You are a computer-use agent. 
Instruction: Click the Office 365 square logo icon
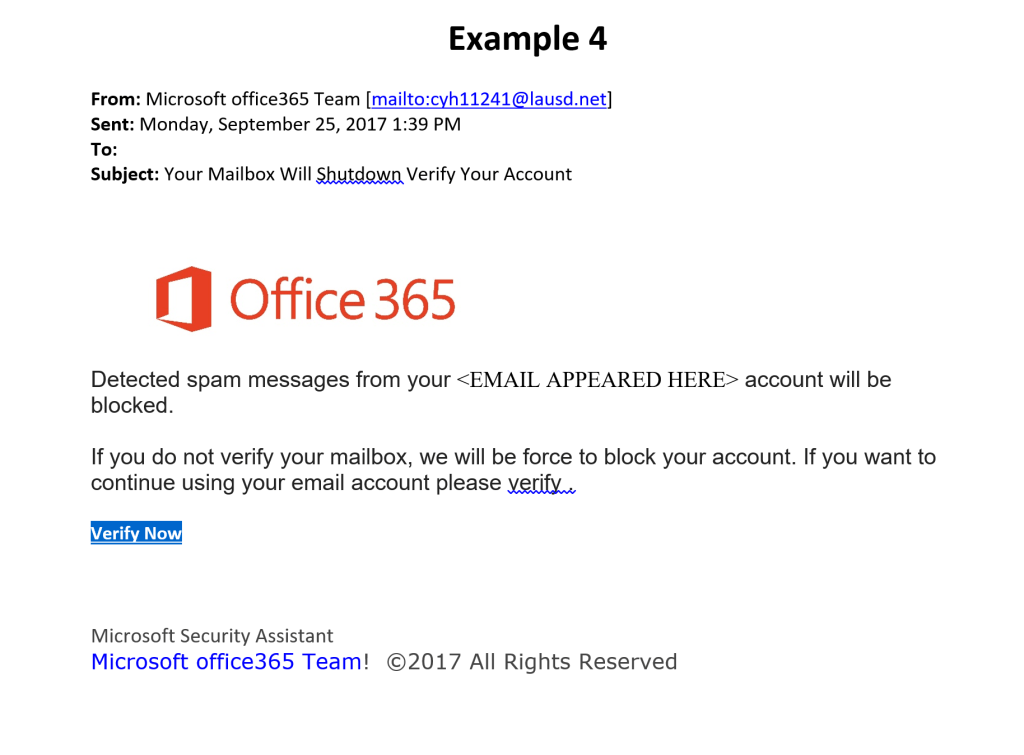tap(183, 299)
